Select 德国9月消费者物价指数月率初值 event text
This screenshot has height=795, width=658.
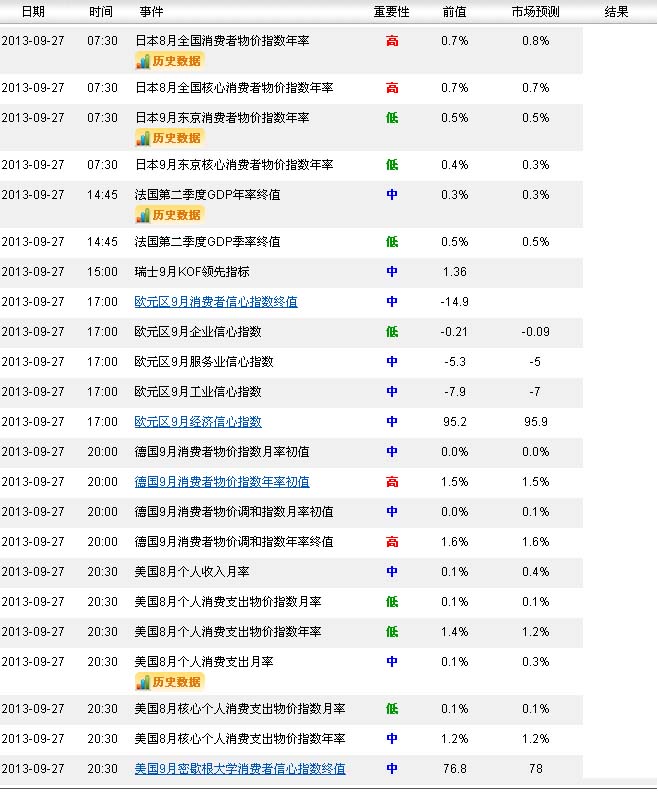[222, 452]
